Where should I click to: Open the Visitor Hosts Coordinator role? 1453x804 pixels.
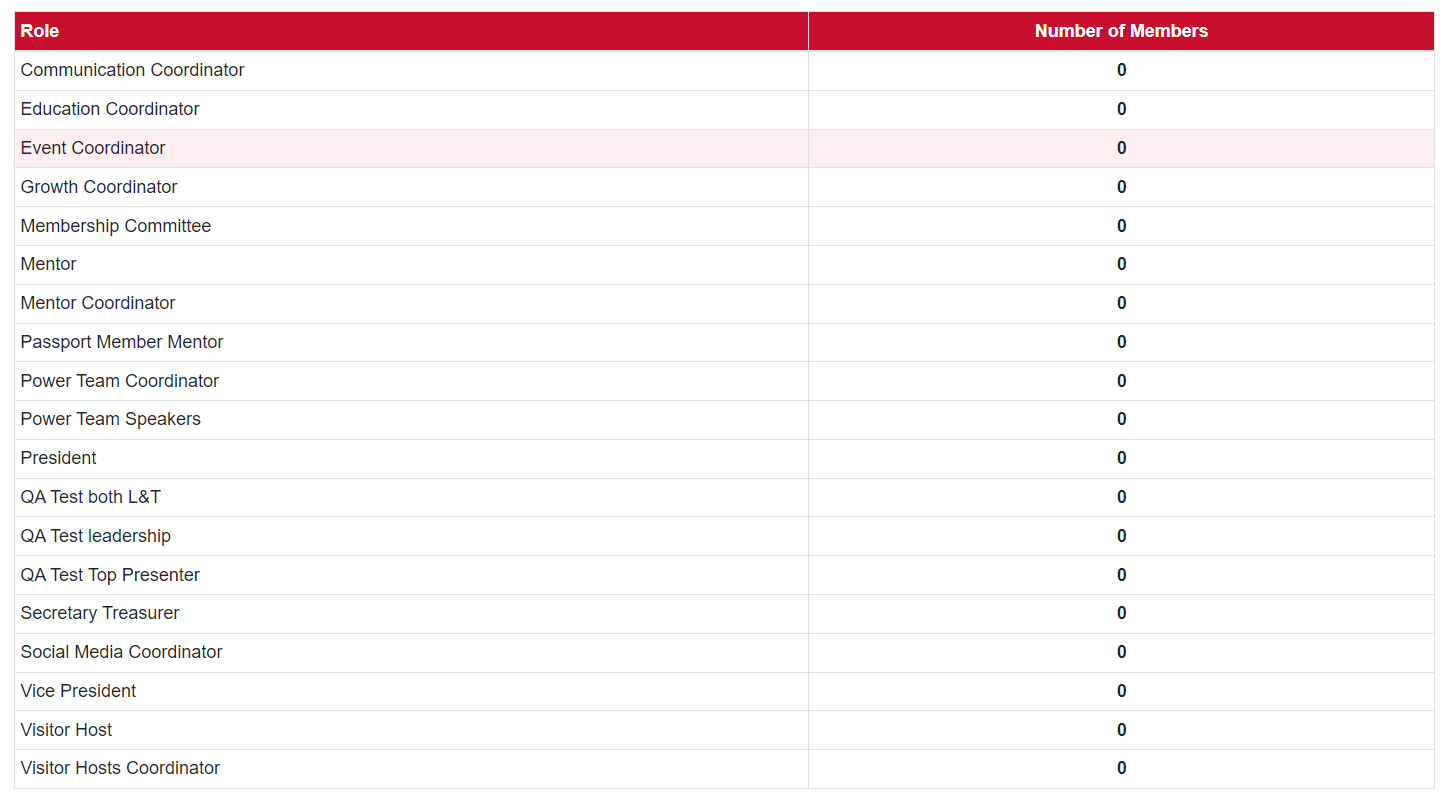coord(120,768)
